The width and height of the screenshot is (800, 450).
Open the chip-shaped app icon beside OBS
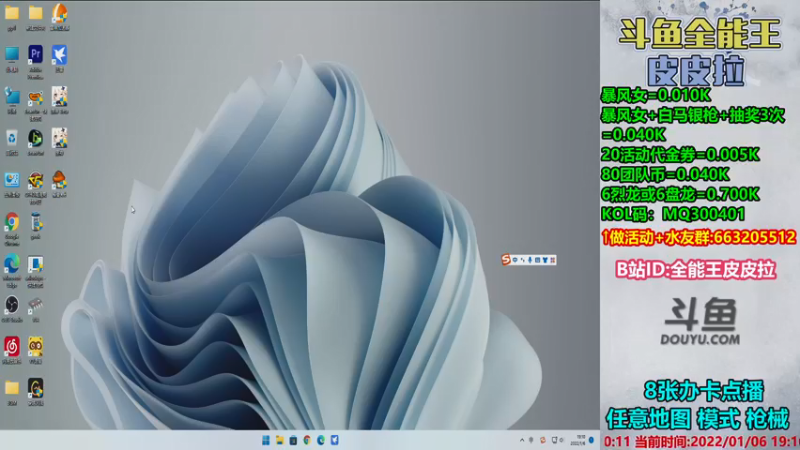tap(35, 305)
